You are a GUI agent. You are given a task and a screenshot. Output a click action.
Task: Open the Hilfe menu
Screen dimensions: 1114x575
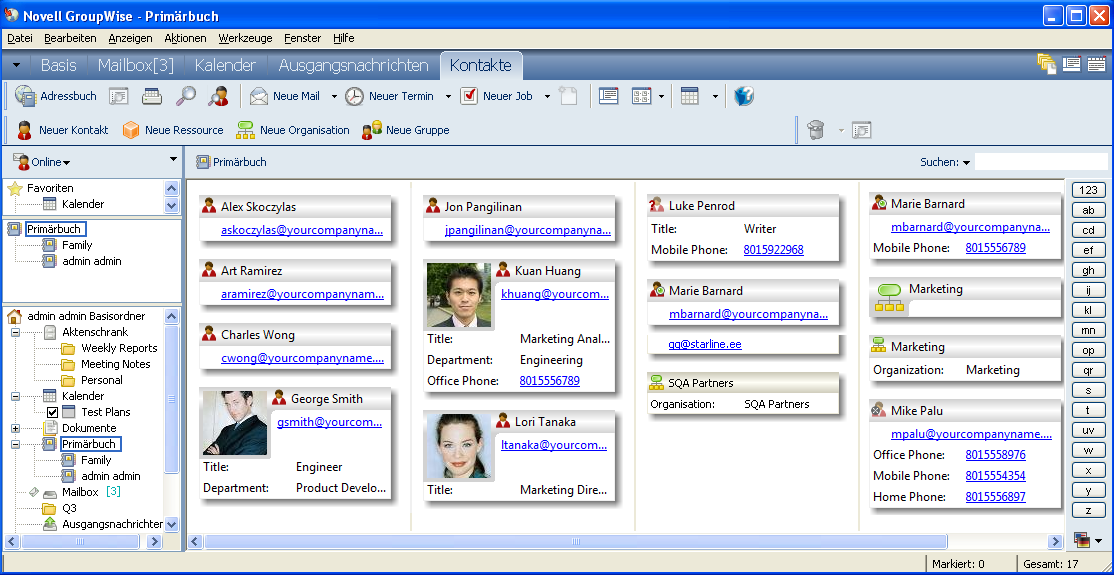[x=343, y=38]
